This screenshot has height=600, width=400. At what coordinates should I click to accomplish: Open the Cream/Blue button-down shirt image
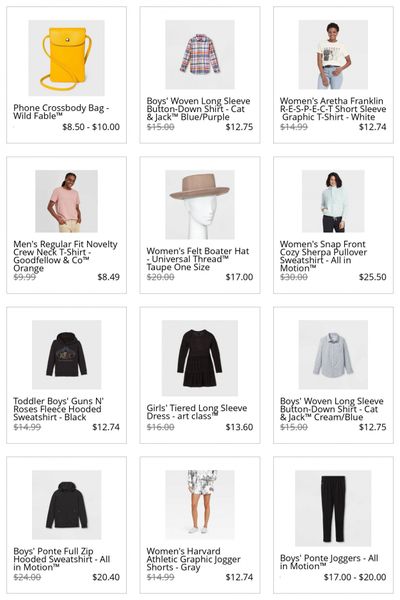click(333, 355)
